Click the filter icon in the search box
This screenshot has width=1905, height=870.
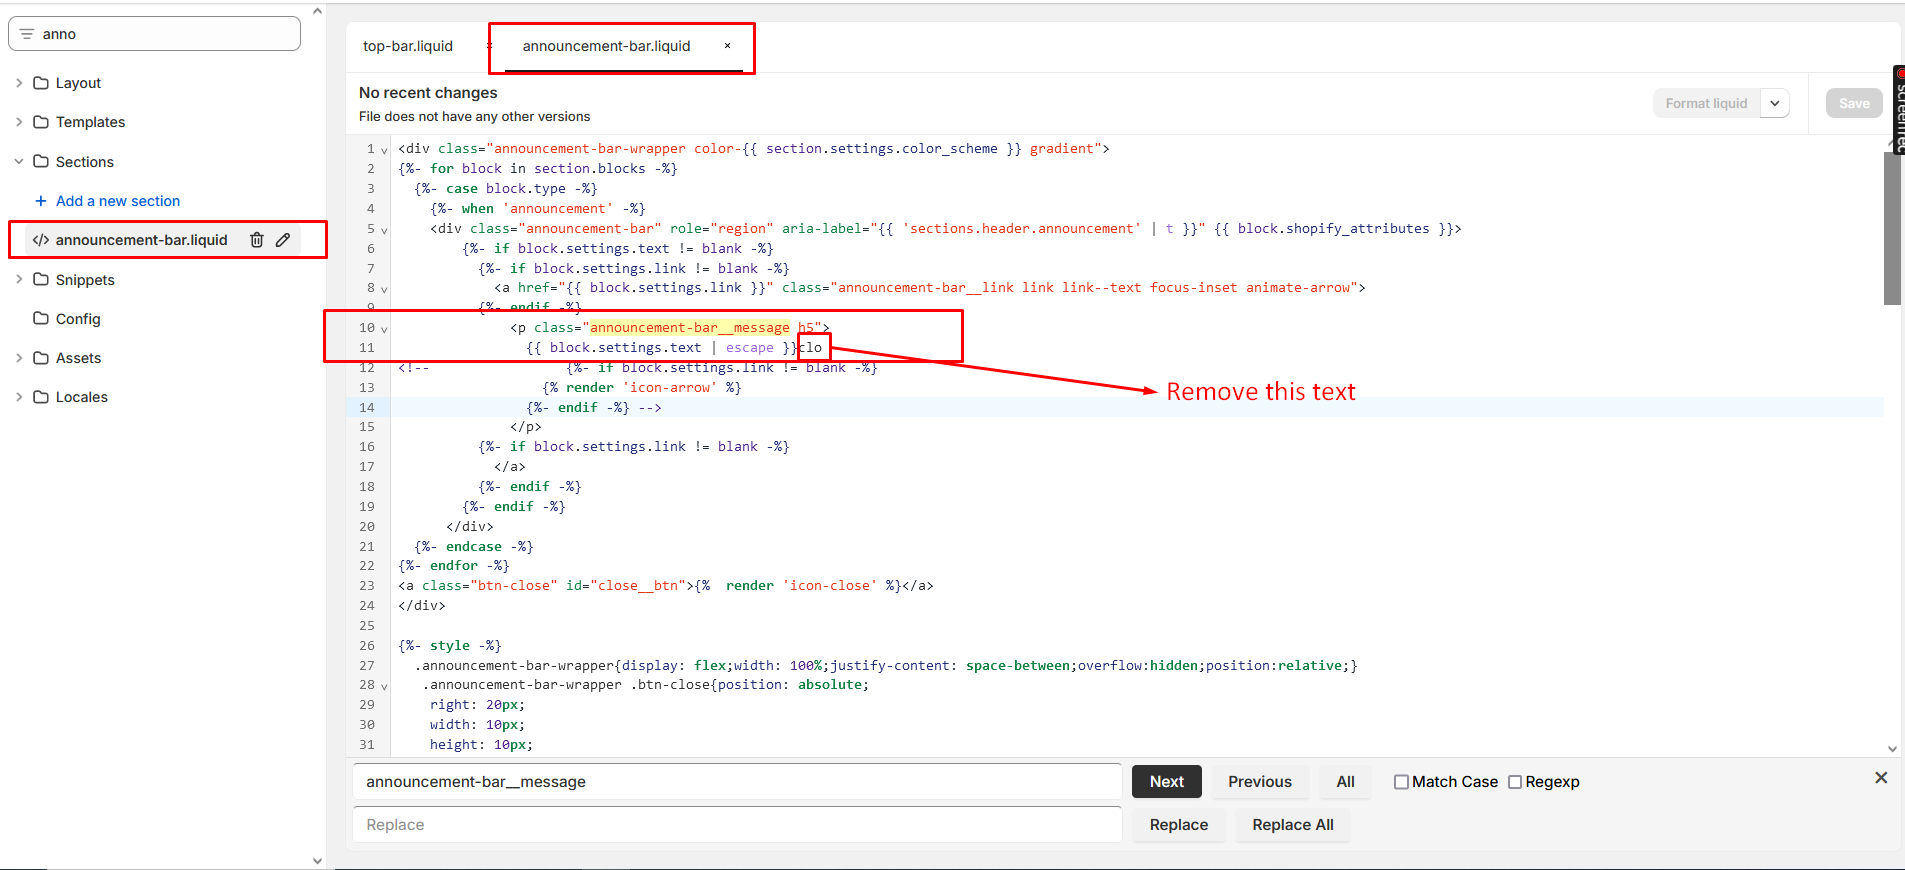(x=27, y=34)
